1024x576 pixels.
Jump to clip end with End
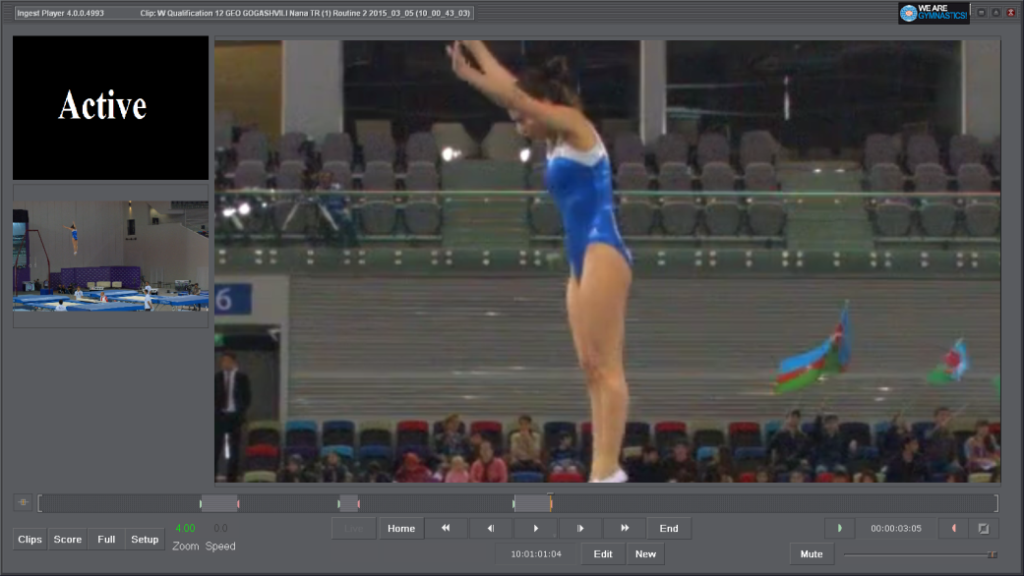pyautogui.click(x=669, y=528)
